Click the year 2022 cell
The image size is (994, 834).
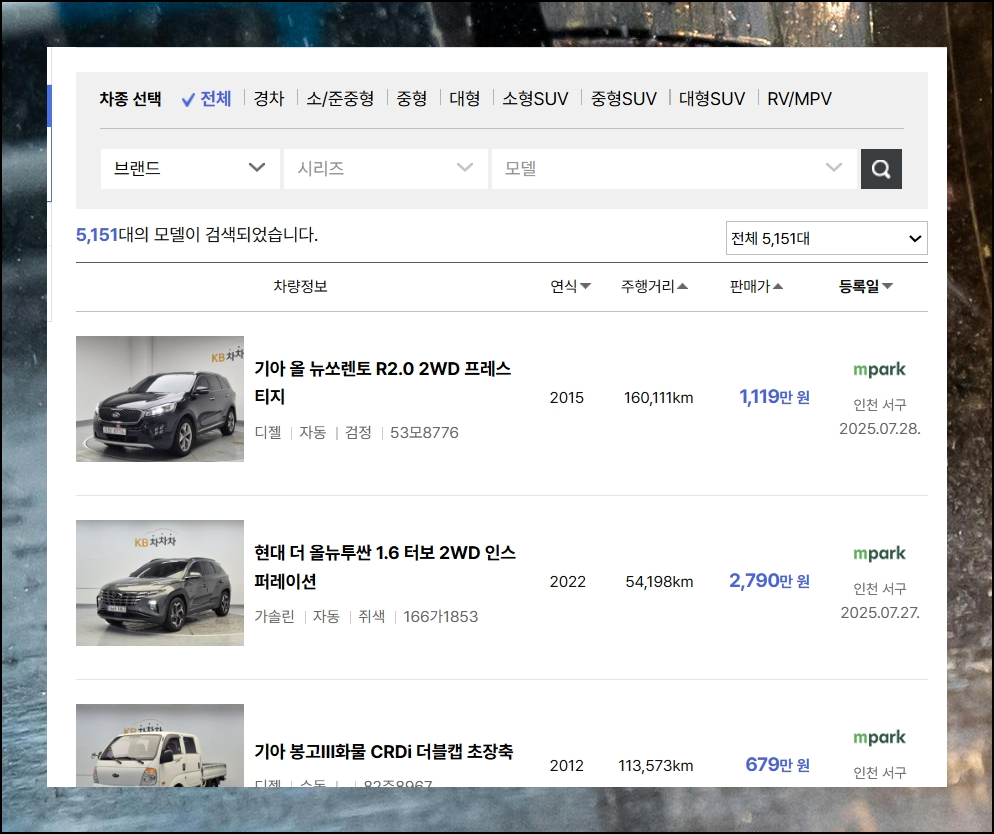point(568,582)
